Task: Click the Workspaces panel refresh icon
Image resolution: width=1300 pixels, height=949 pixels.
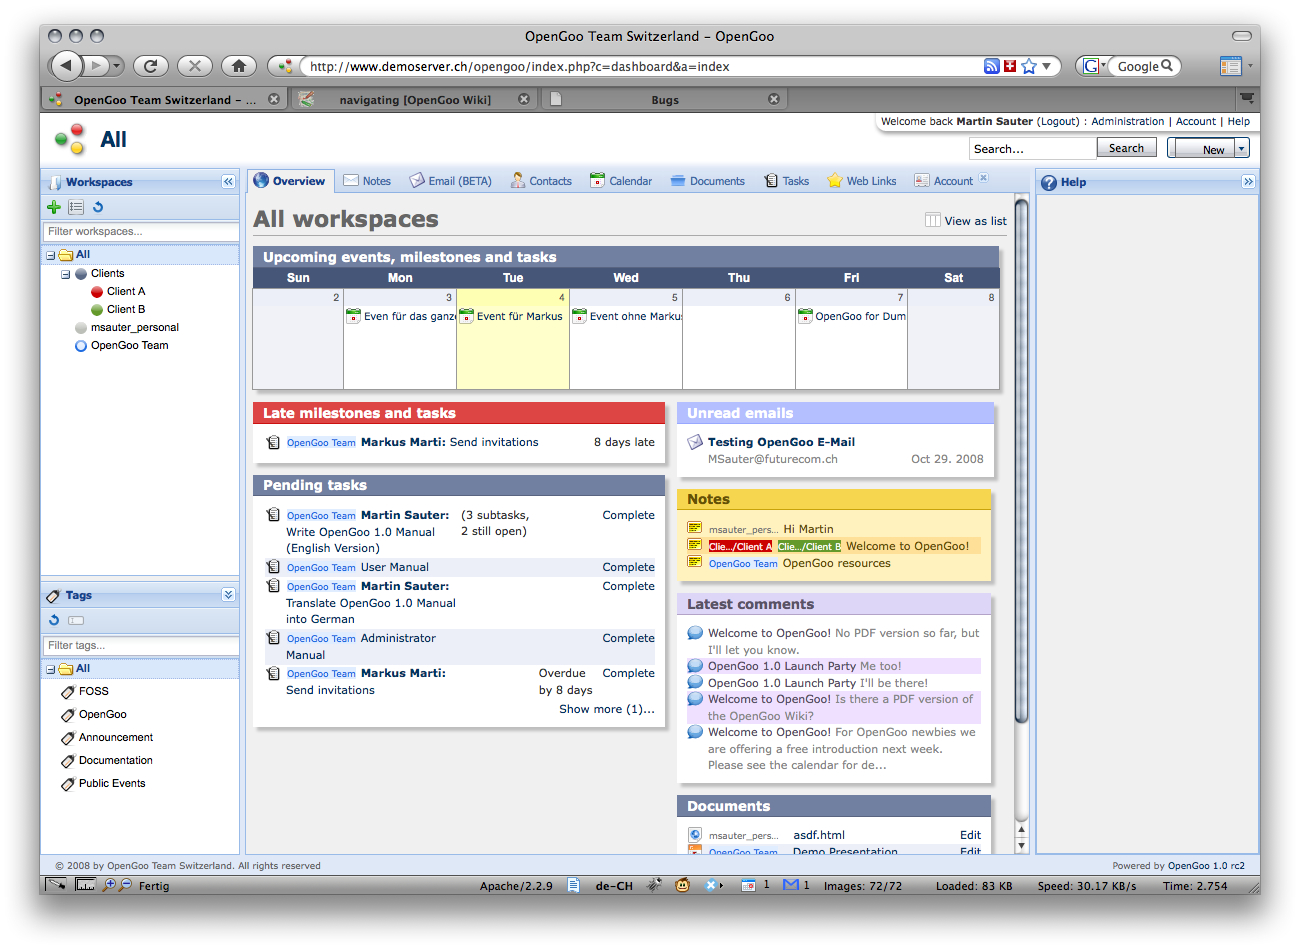Action: point(98,207)
